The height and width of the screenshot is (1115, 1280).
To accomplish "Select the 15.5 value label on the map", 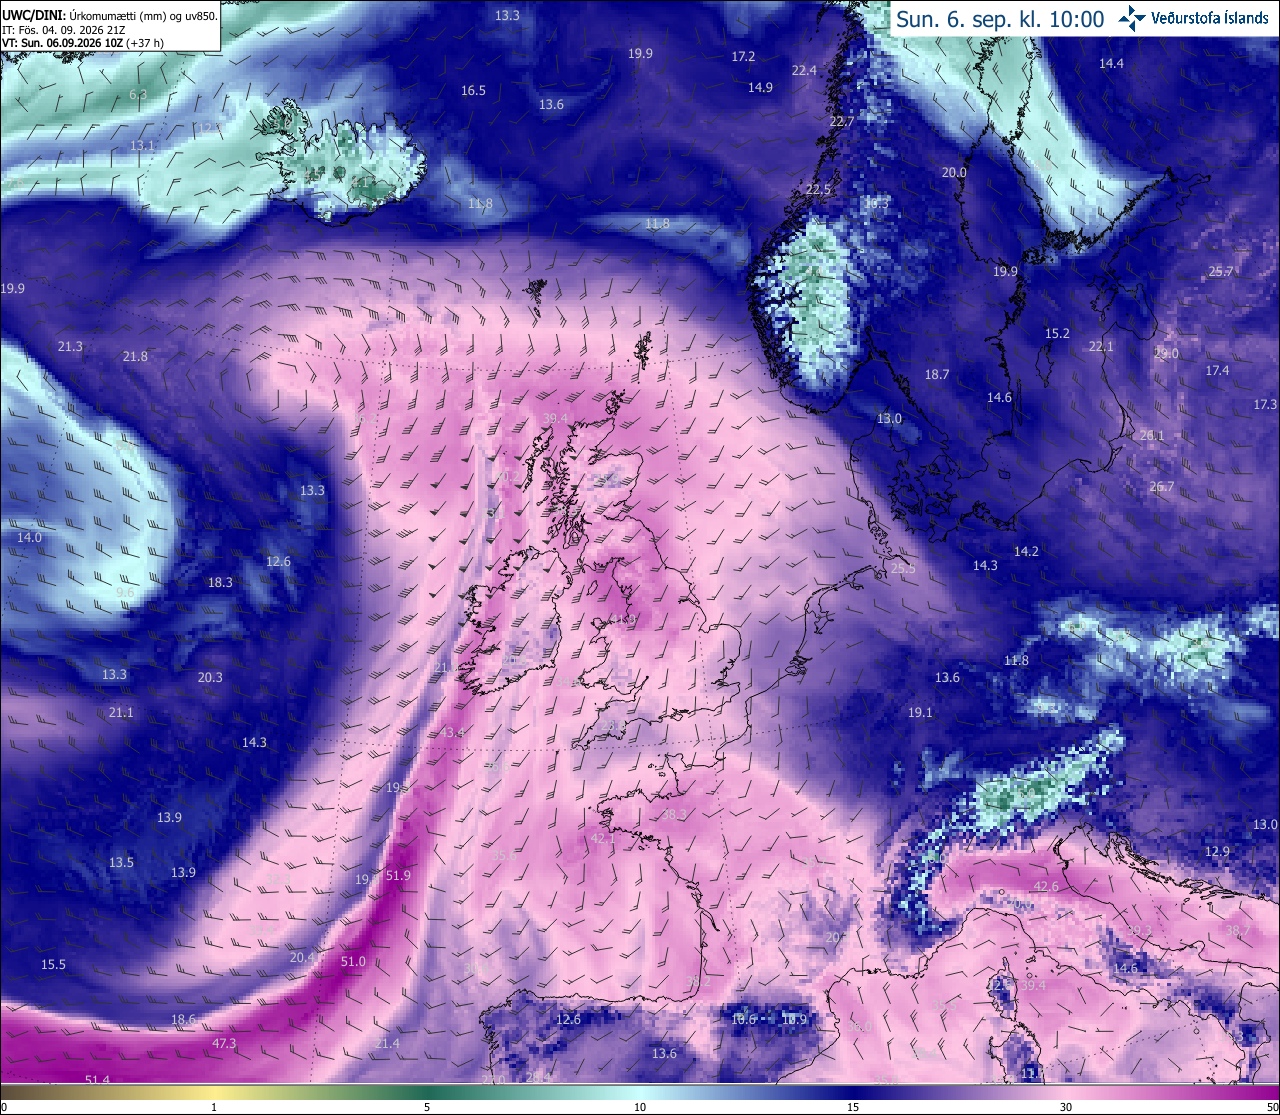I will click(x=53, y=965).
